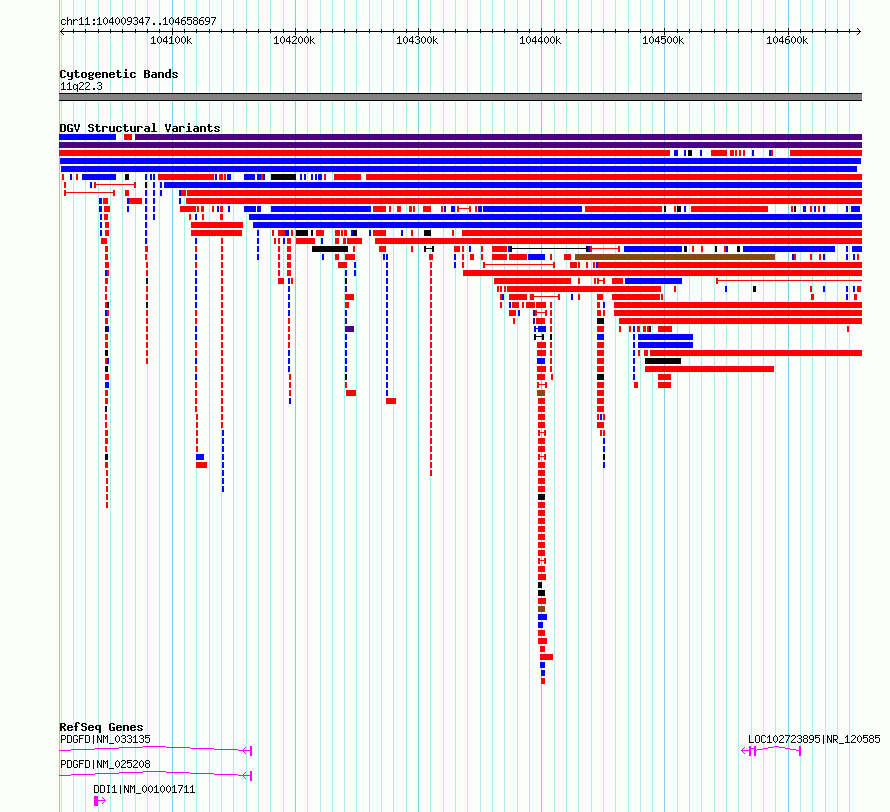
Task: Open the RefSeq Genes track title
Action: coord(101,727)
